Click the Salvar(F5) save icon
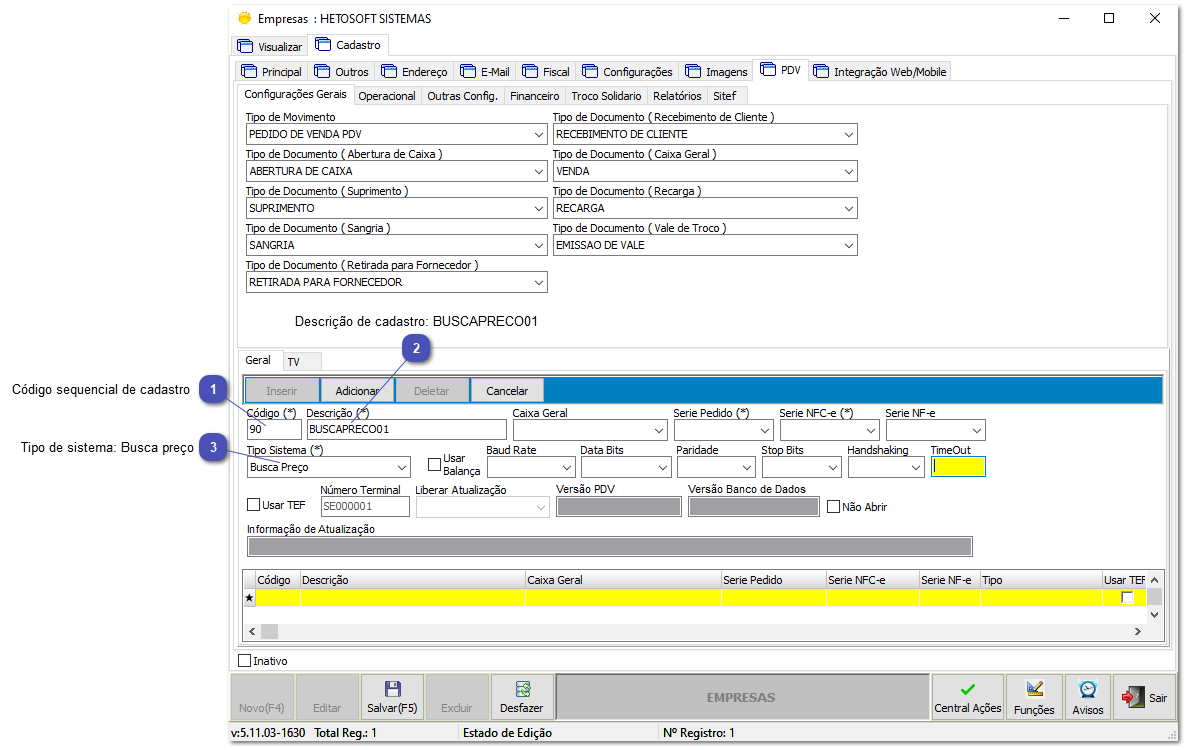 tap(391, 690)
